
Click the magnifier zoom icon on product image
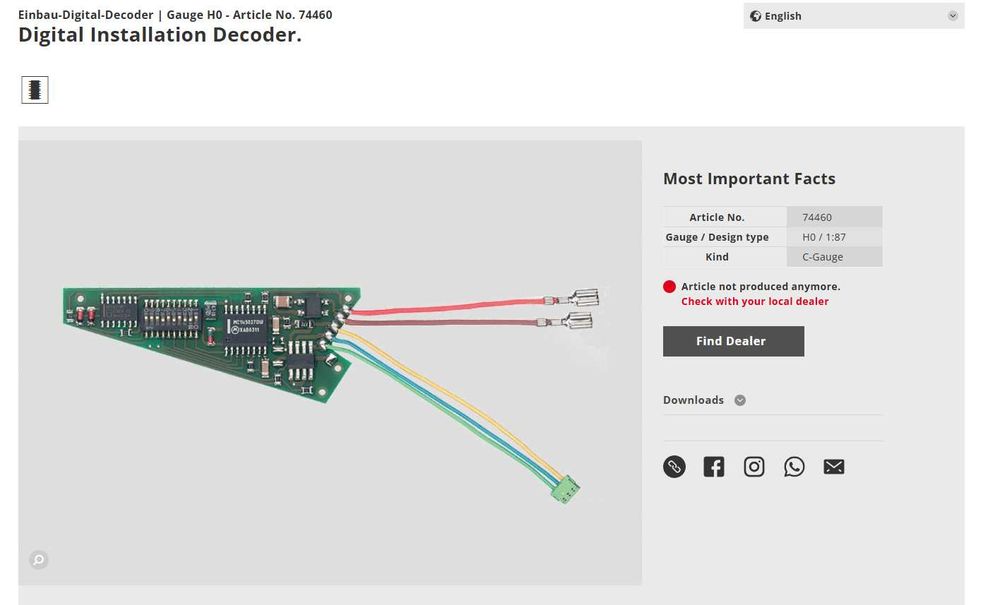pyautogui.click(x=39, y=559)
